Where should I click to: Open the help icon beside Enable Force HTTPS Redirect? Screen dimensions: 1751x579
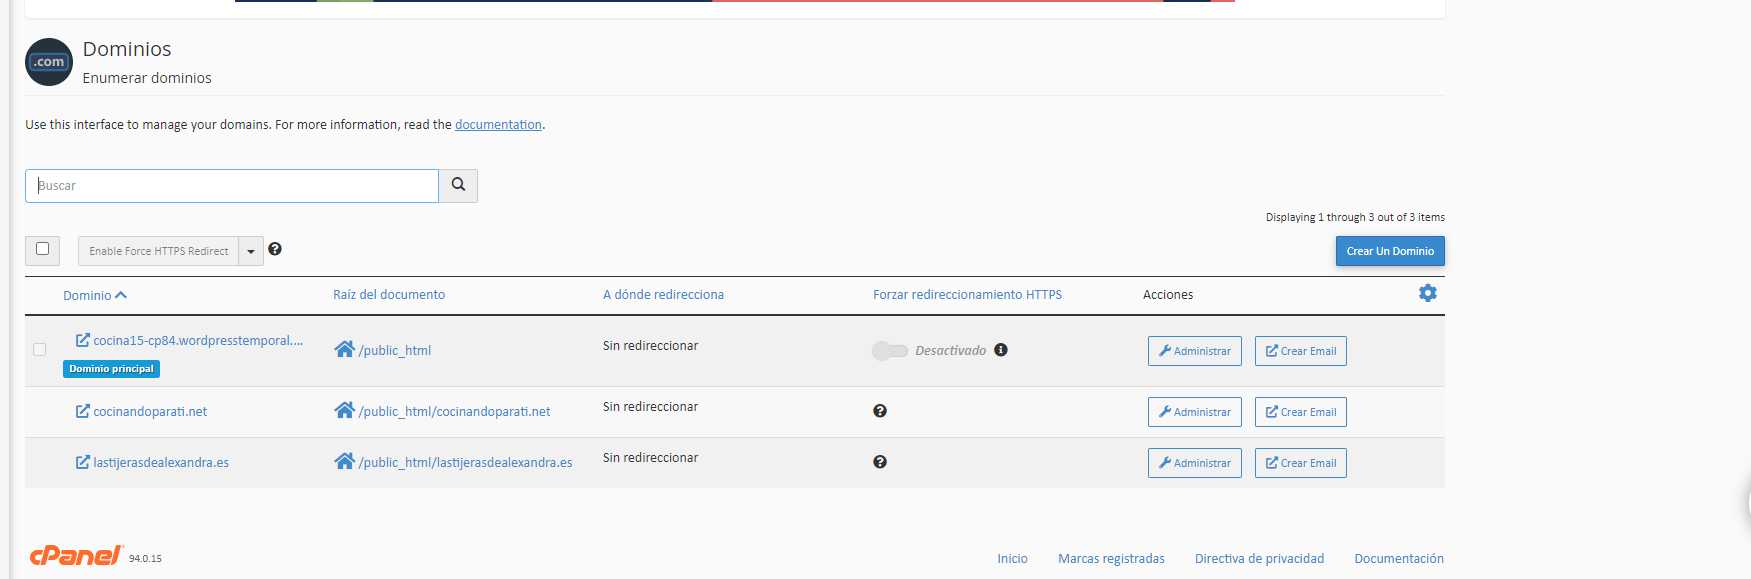tap(275, 249)
